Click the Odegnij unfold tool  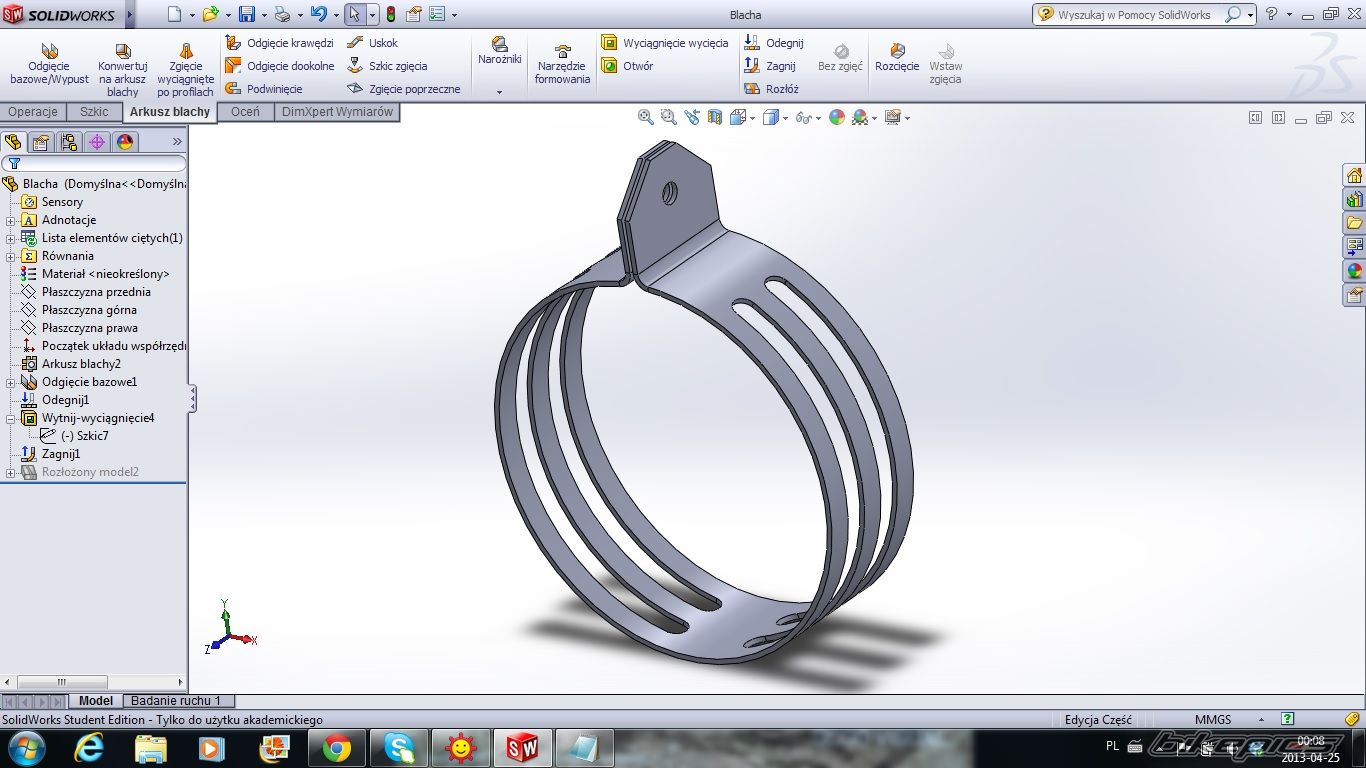click(773, 43)
